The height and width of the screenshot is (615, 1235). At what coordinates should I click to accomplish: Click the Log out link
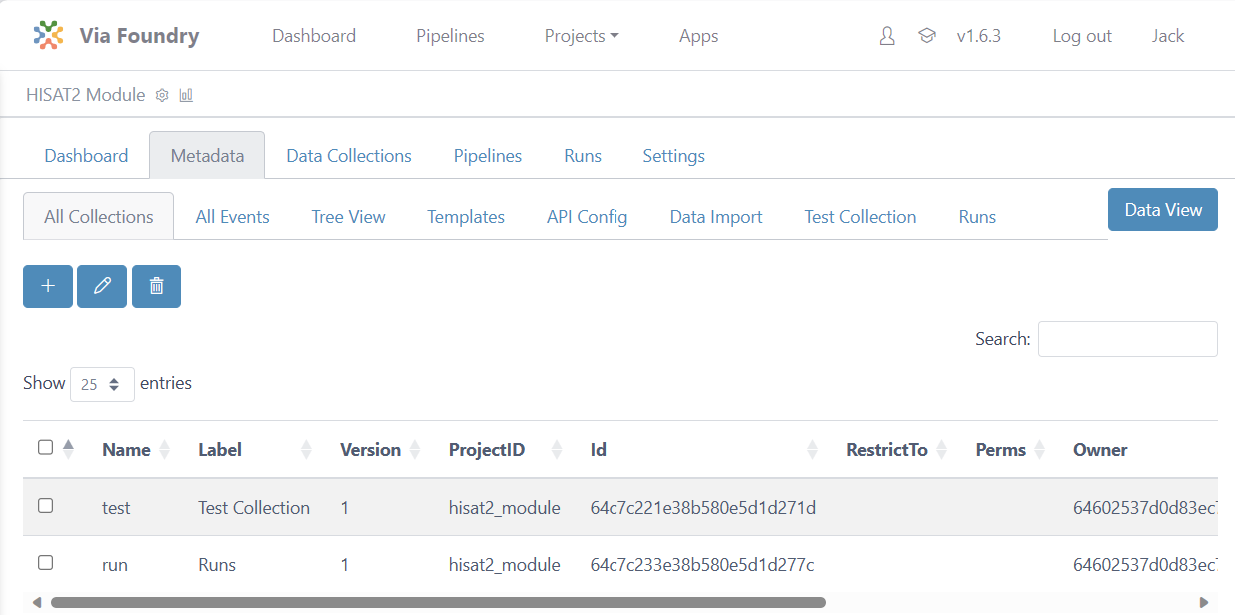click(x=1081, y=36)
